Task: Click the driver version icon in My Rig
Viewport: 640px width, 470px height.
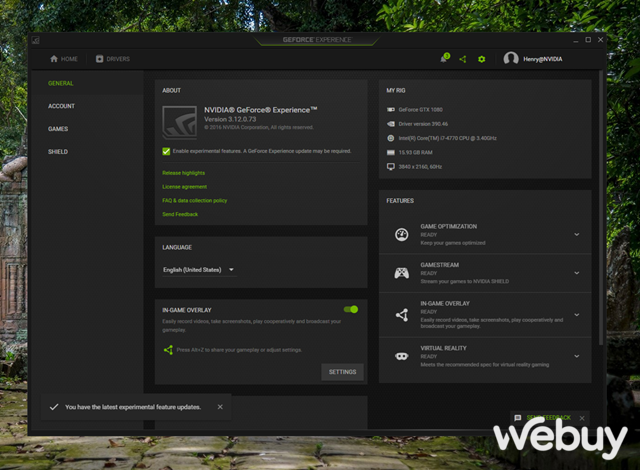Action: coord(391,124)
